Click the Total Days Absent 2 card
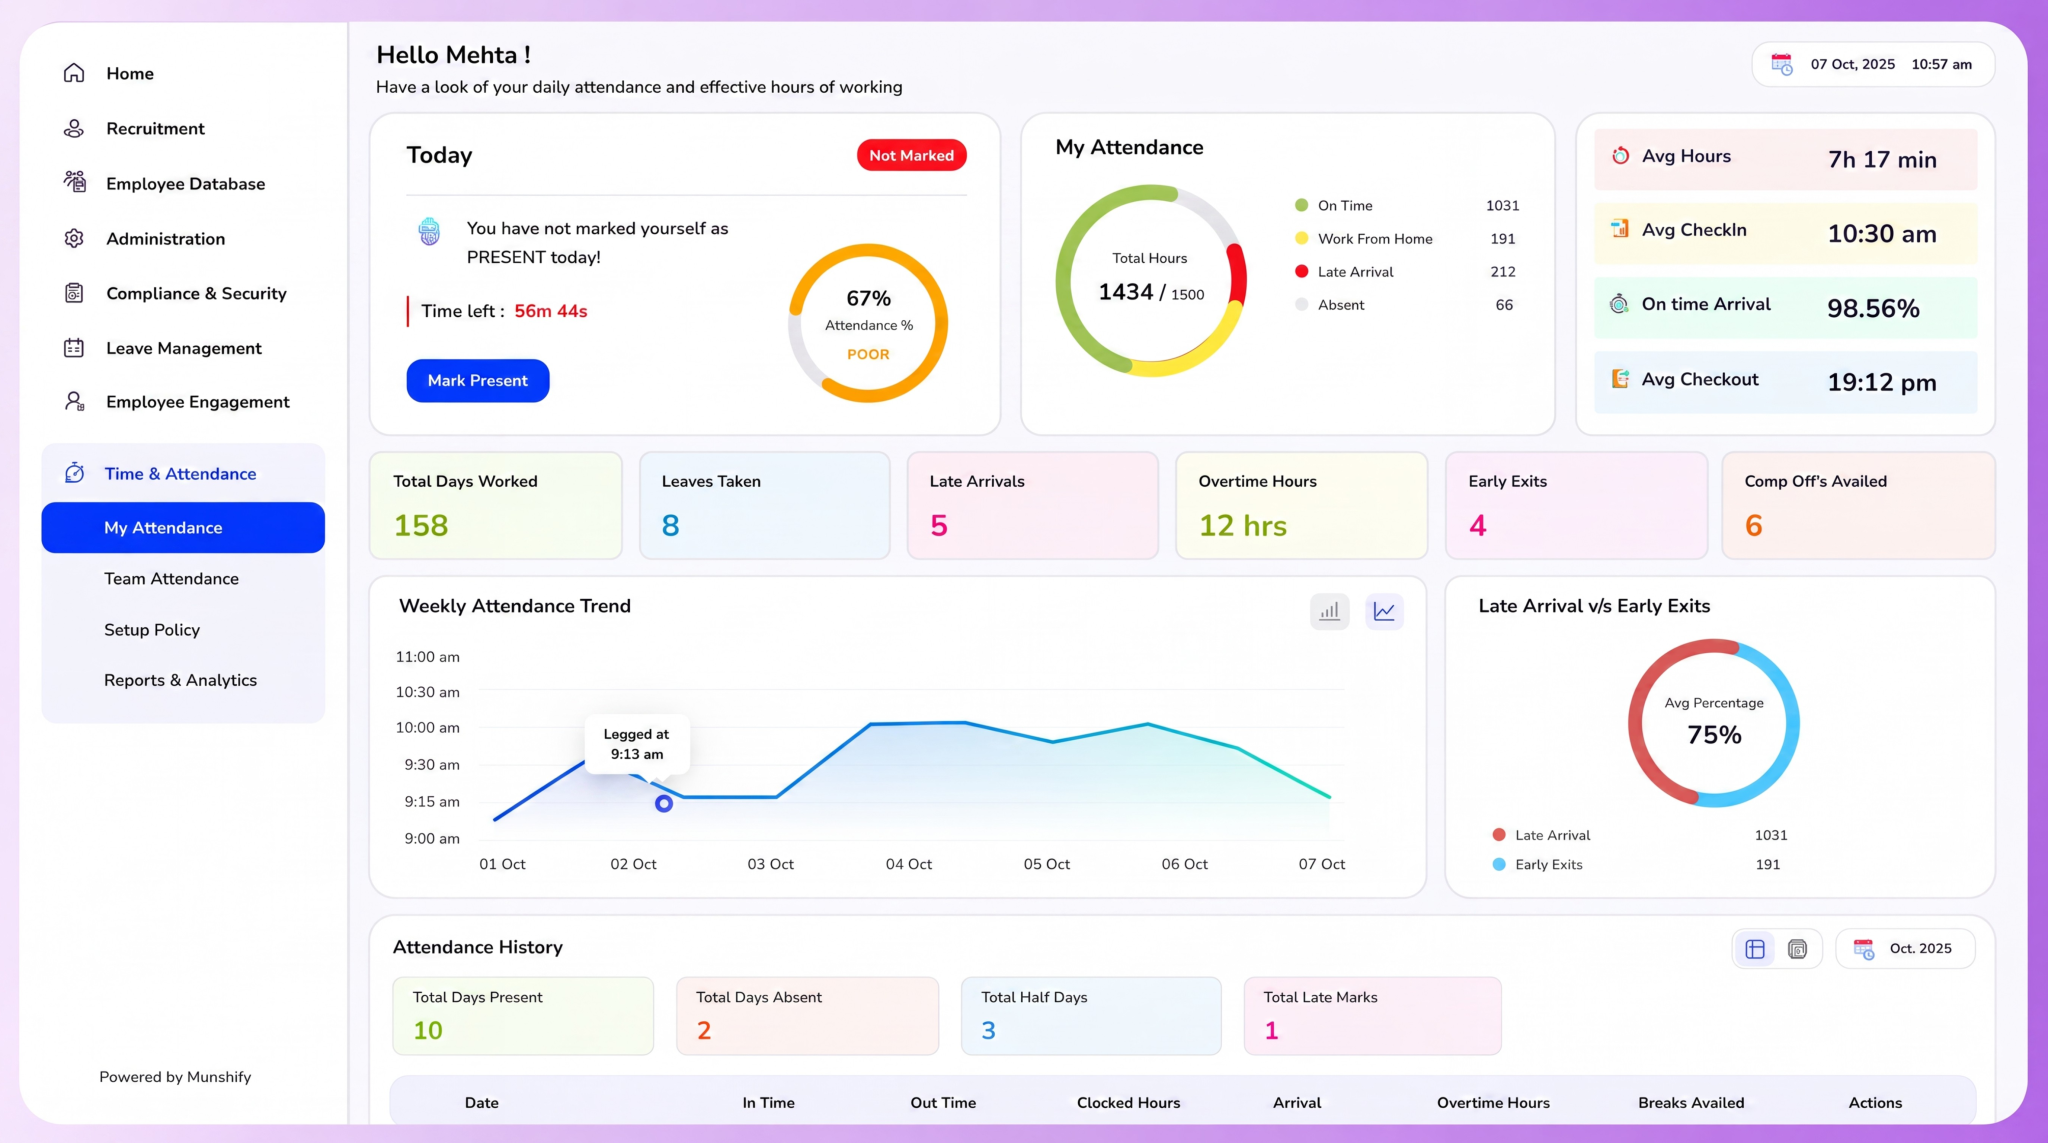 pyautogui.click(x=808, y=1016)
